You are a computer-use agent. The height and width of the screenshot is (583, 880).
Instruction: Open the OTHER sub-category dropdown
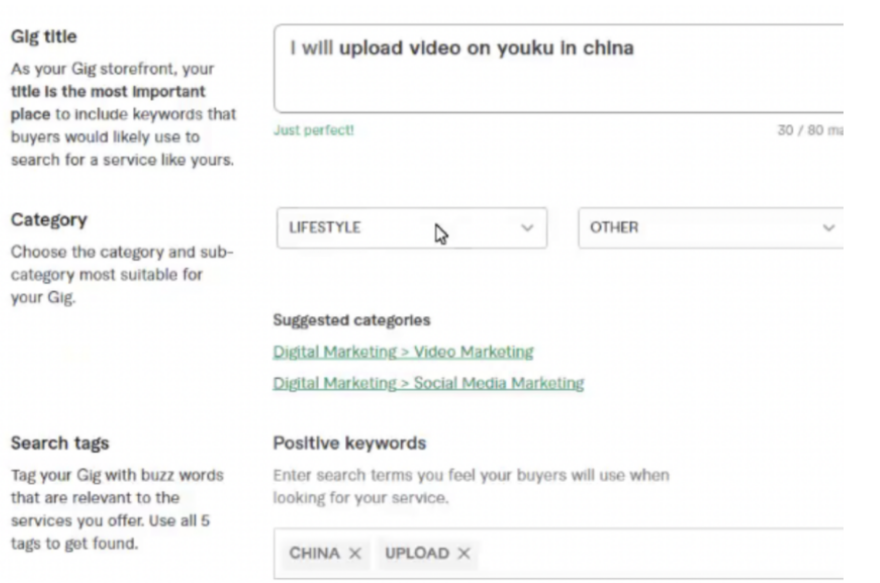click(x=711, y=228)
